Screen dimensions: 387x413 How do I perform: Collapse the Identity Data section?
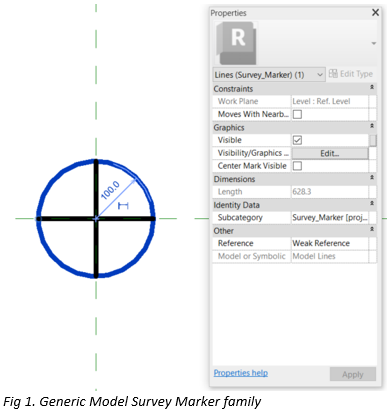coord(372,203)
